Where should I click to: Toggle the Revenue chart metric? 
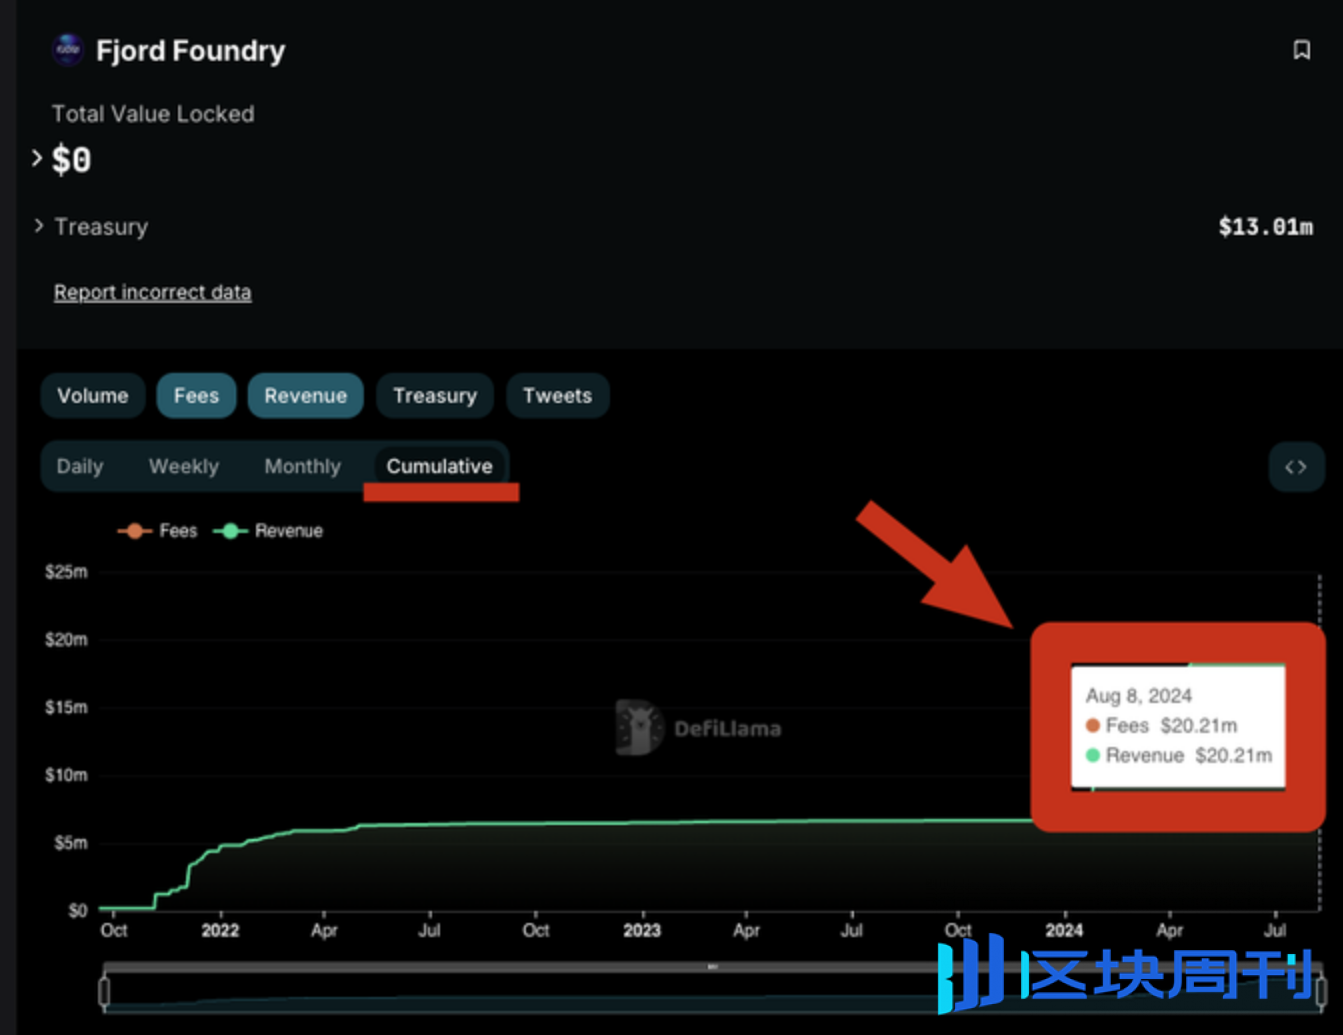[305, 396]
